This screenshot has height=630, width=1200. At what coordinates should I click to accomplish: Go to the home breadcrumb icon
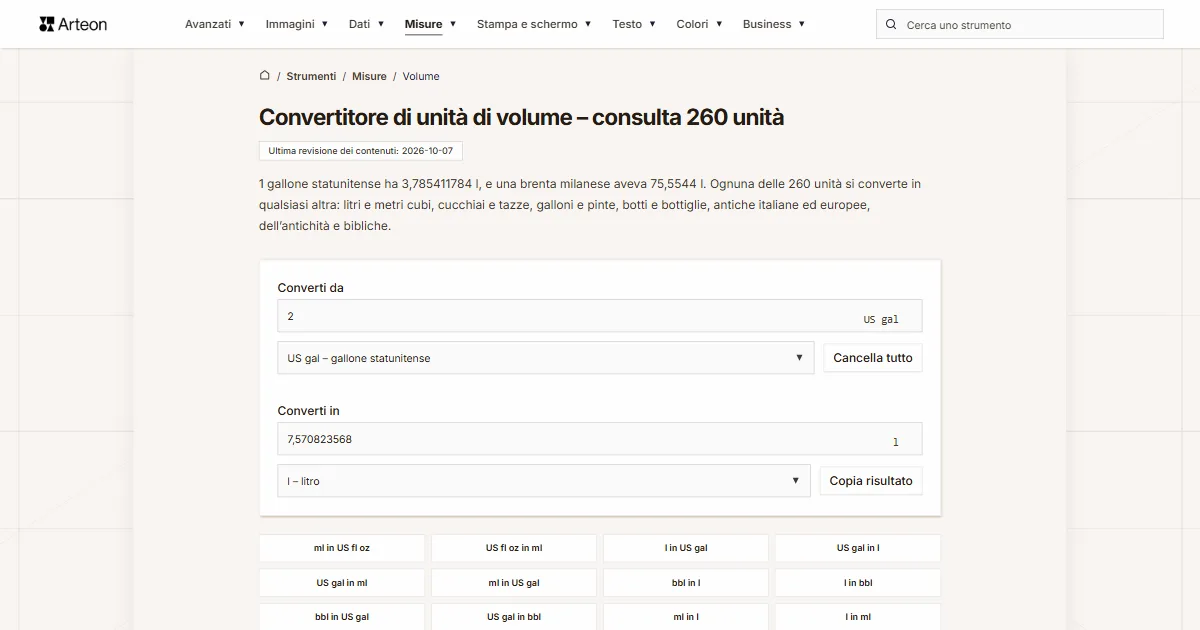click(x=265, y=76)
